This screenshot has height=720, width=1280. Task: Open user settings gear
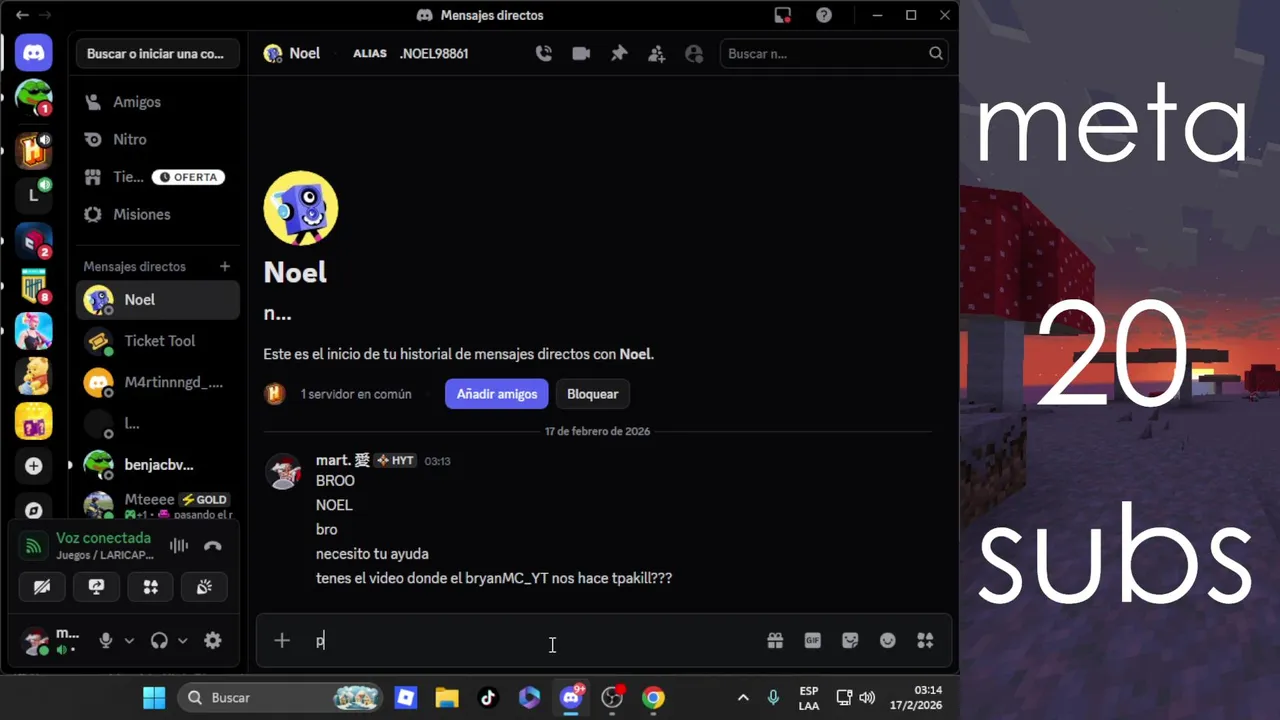[x=213, y=641]
